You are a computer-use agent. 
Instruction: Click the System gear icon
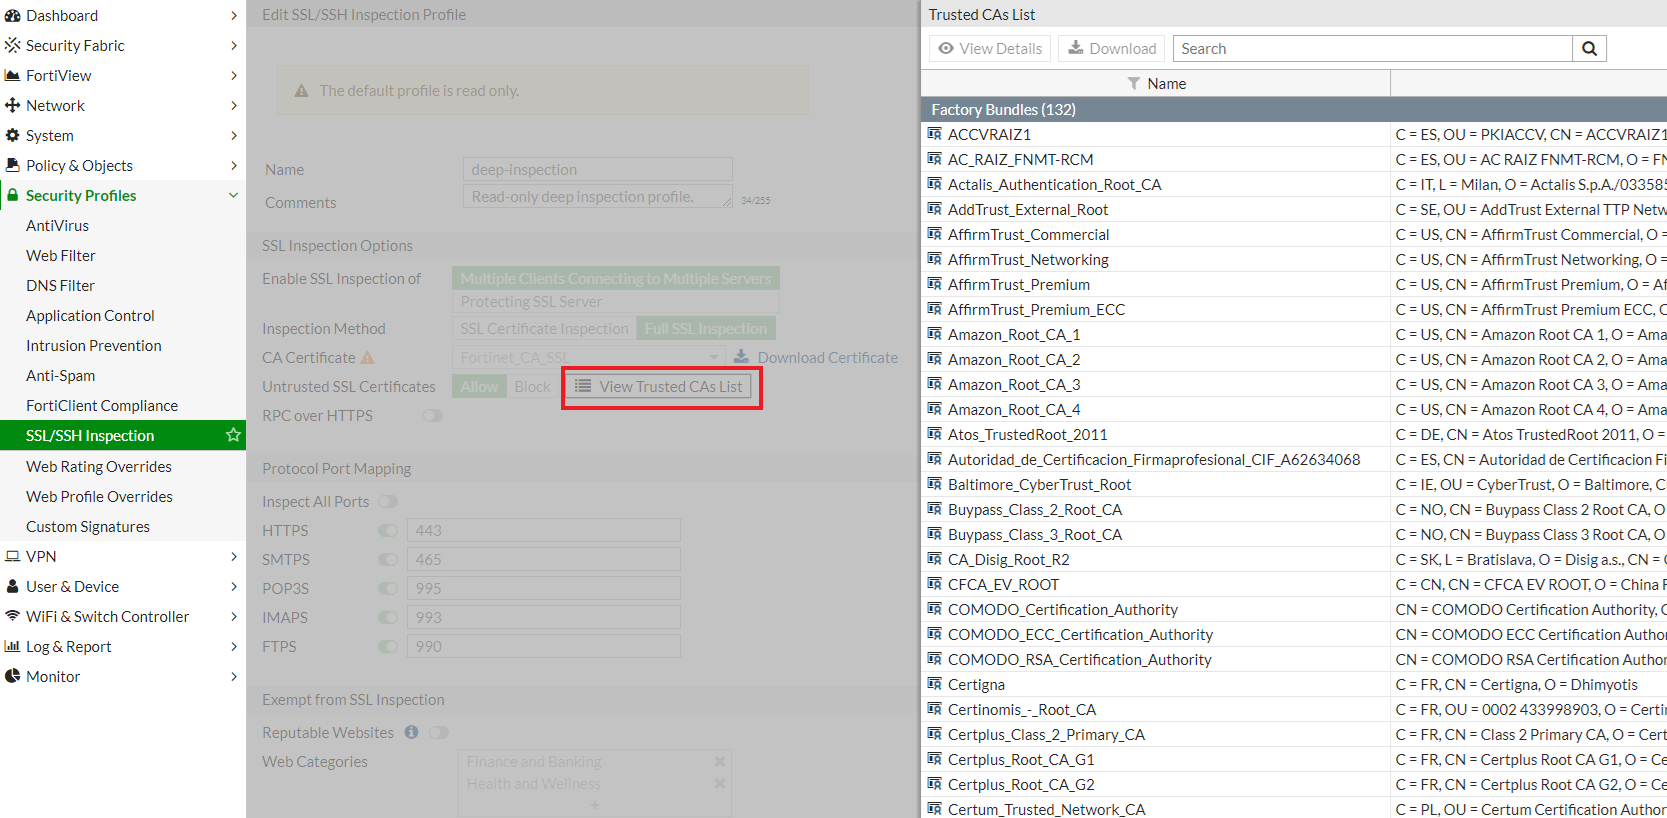(x=13, y=136)
